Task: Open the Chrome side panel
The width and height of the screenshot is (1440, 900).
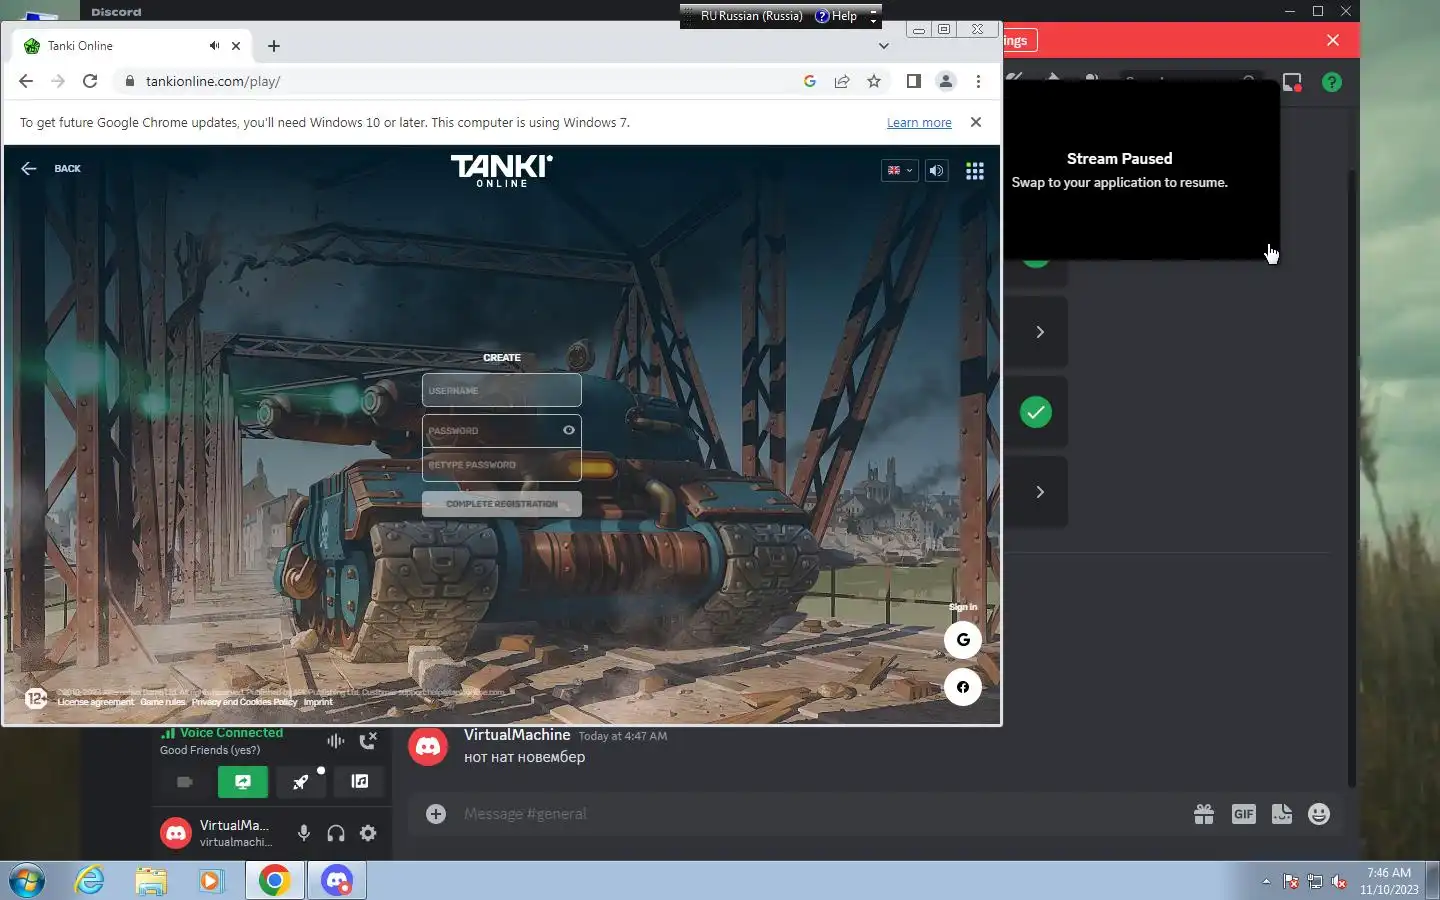Action: click(913, 81)
